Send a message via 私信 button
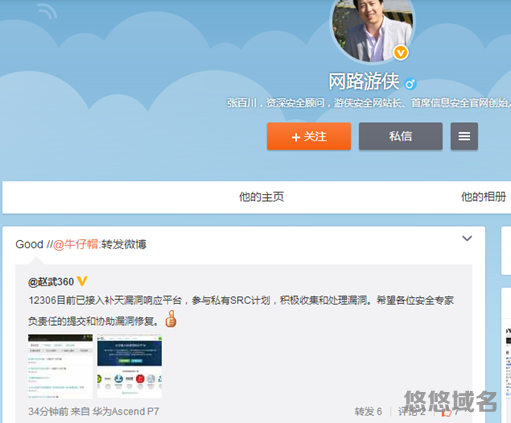 click(401, 136)
